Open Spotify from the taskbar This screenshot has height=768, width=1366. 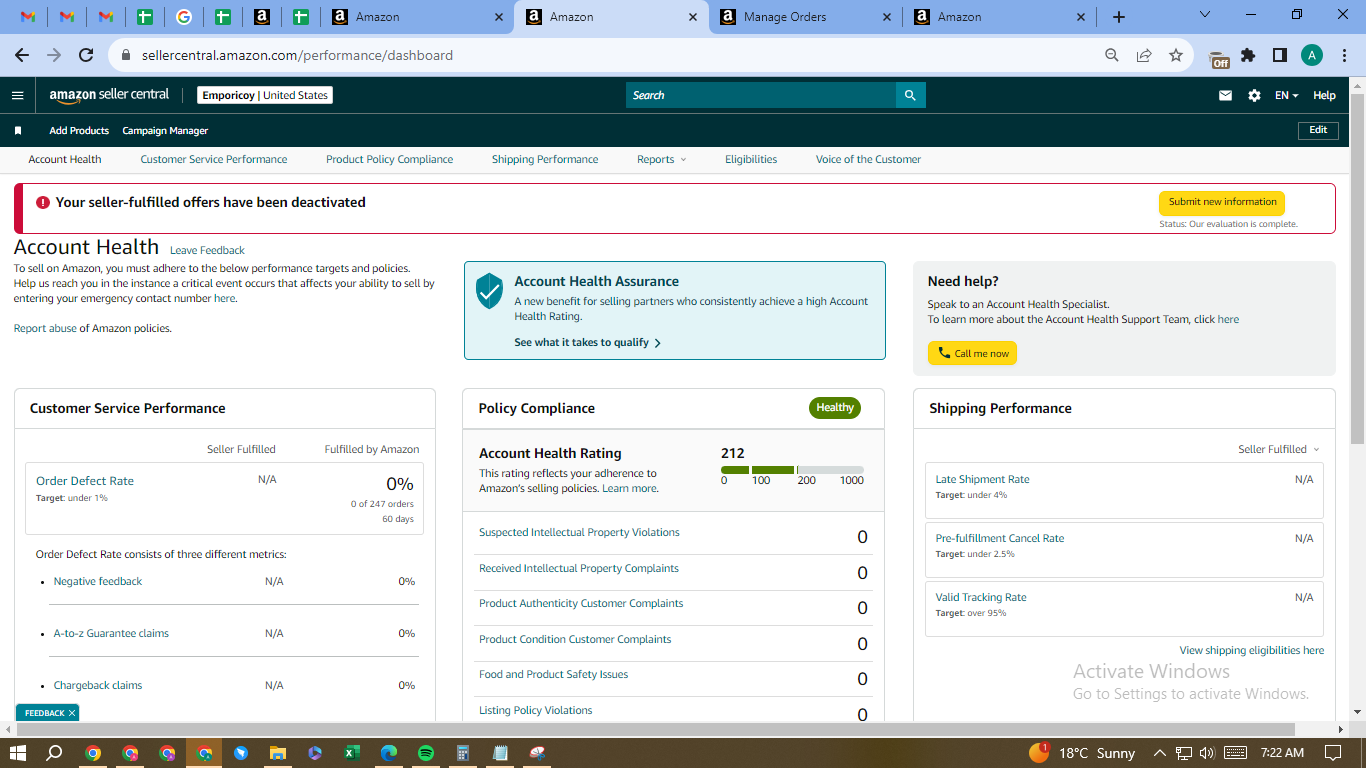point(426,752)
